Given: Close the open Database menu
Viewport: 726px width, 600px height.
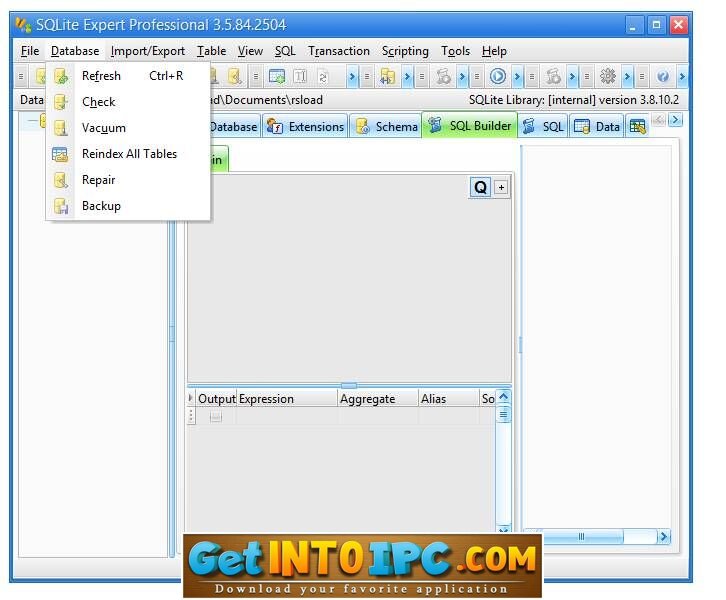Looking at the screenshot, I should pos(75,51).
